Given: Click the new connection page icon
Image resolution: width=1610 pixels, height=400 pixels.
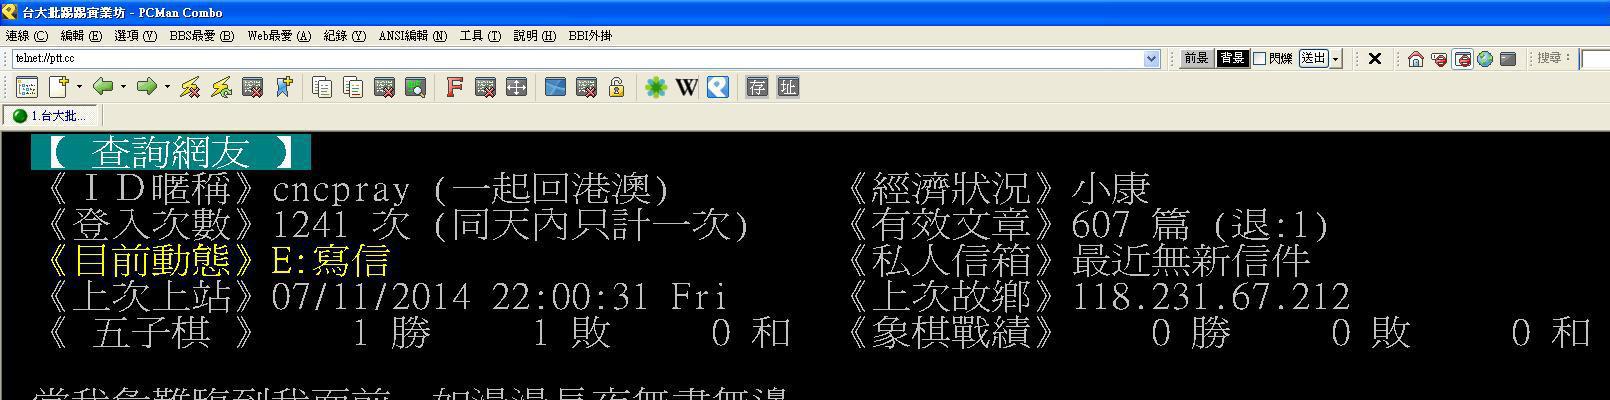Looking at the screenshot, I should 59,87.
